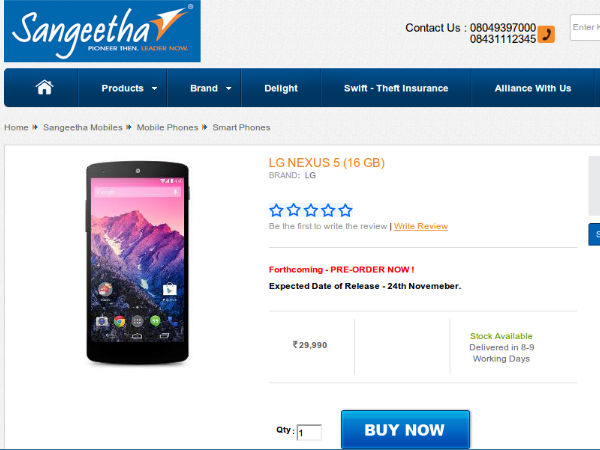Click the home icon in navigation bar
The width and height of the screenshot is (600, 450).
click(x=44, y=88)
